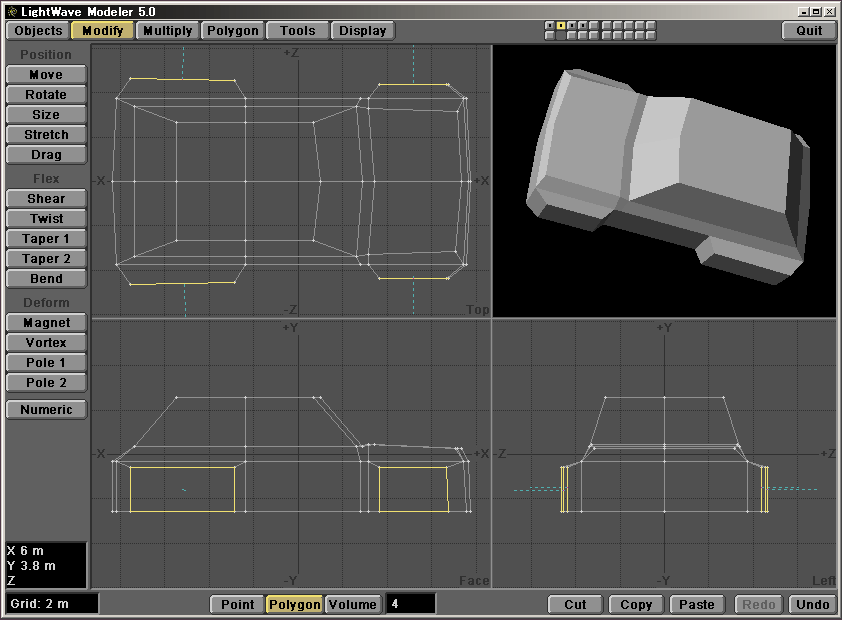Activate the Bend tool
The height and width of the screenshot is (620, 842).
pyautogui.click(x=46, y=279)
